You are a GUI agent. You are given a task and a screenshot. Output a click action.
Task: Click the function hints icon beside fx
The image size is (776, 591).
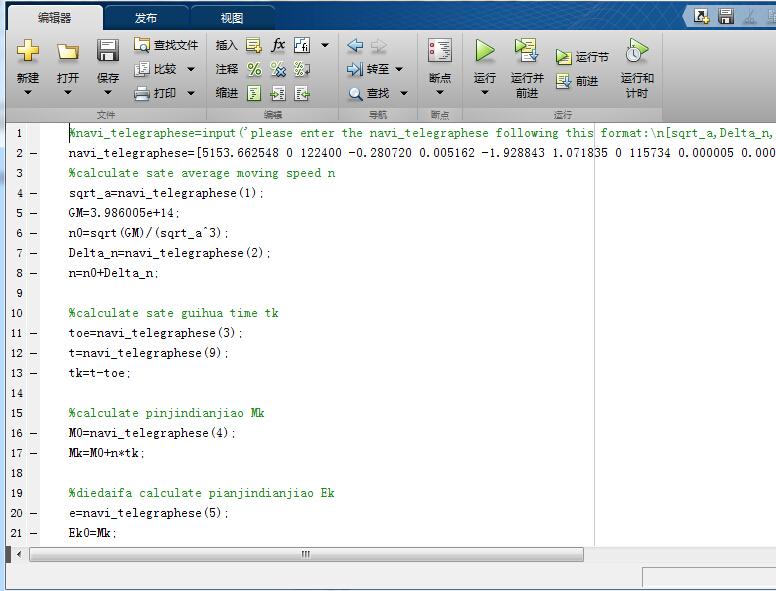[x=302, y=45]
